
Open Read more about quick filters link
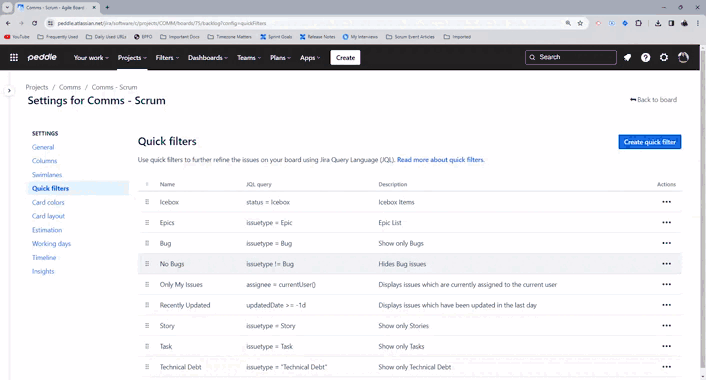point(440,159)
